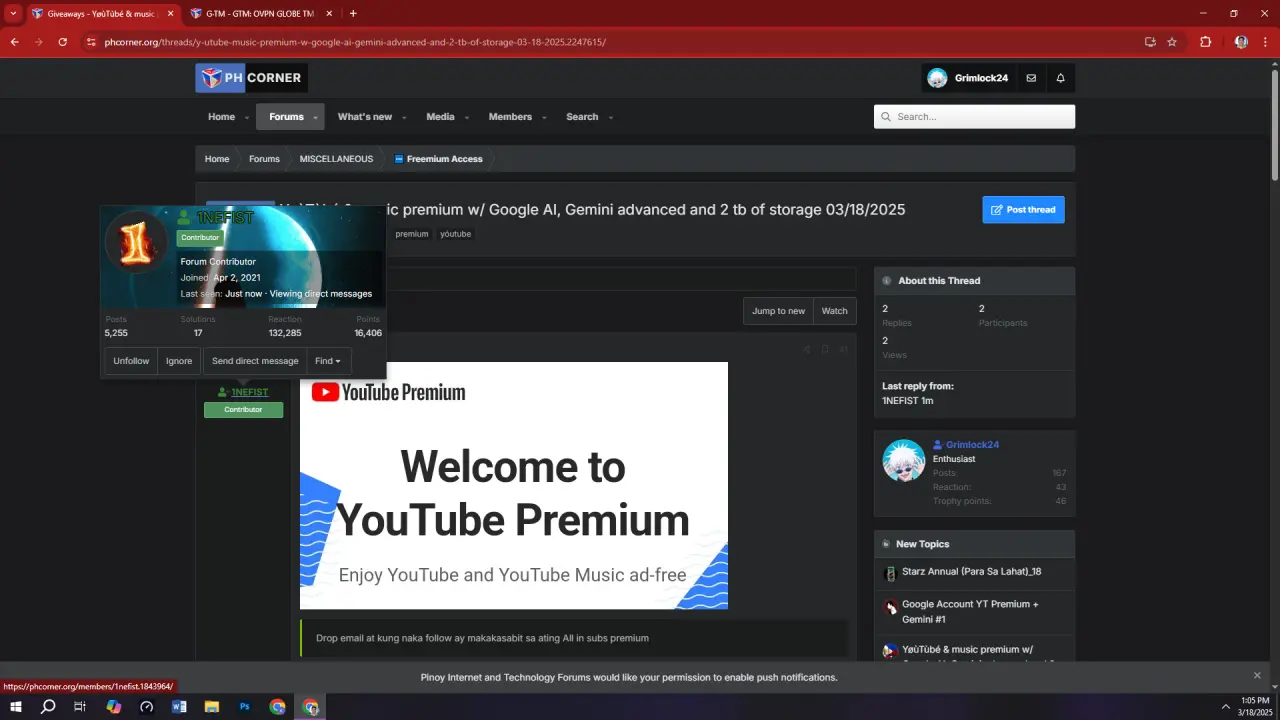Open Photoshop from taskbar
The height and width of the screenshot is (720, 1280).
click(245, 706)
